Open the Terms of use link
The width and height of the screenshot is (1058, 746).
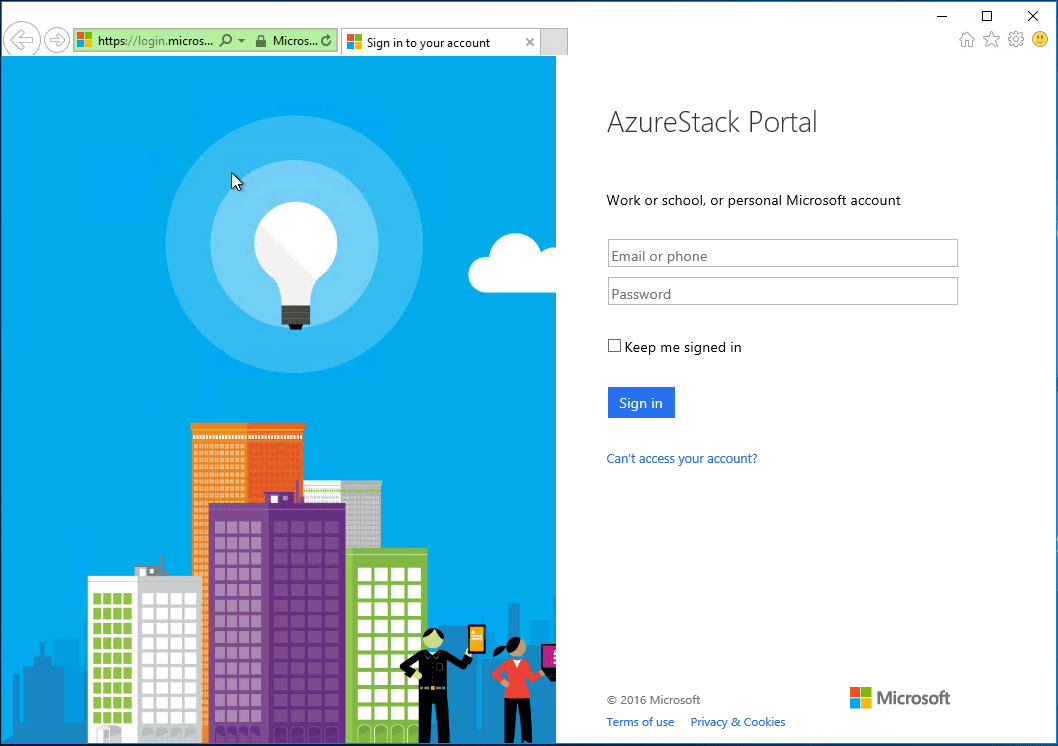click(640, 722)
